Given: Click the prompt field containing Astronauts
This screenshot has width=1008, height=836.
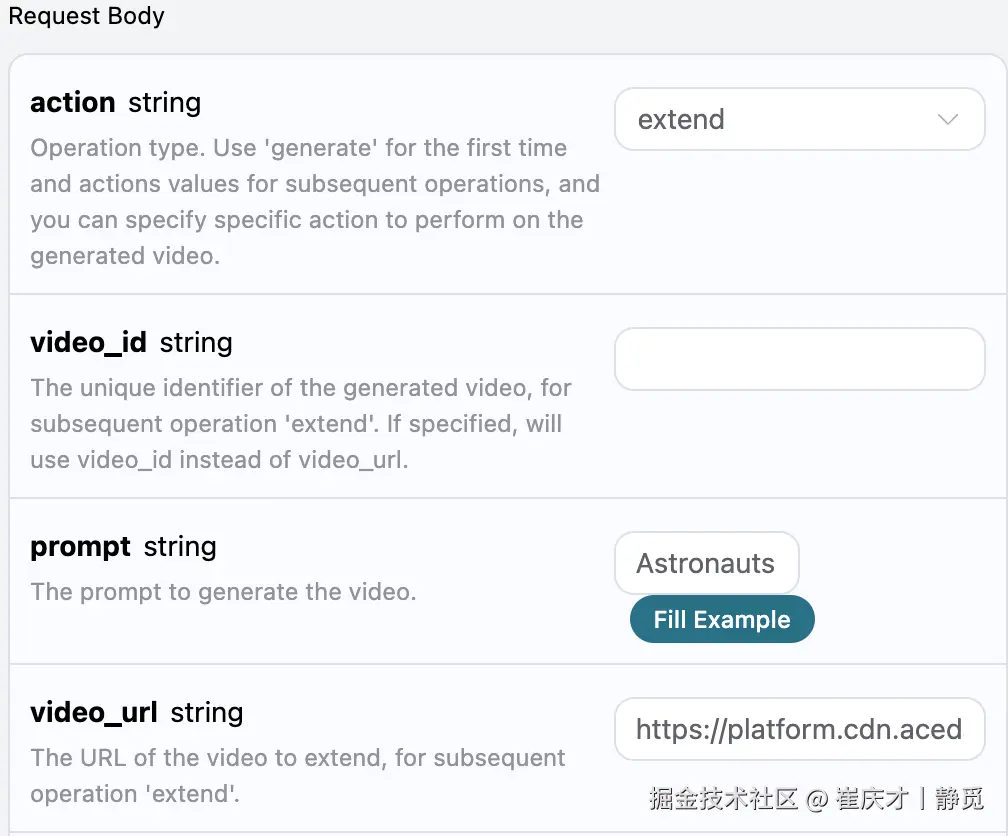Looking at the screenshot, I should pos(706,563).
